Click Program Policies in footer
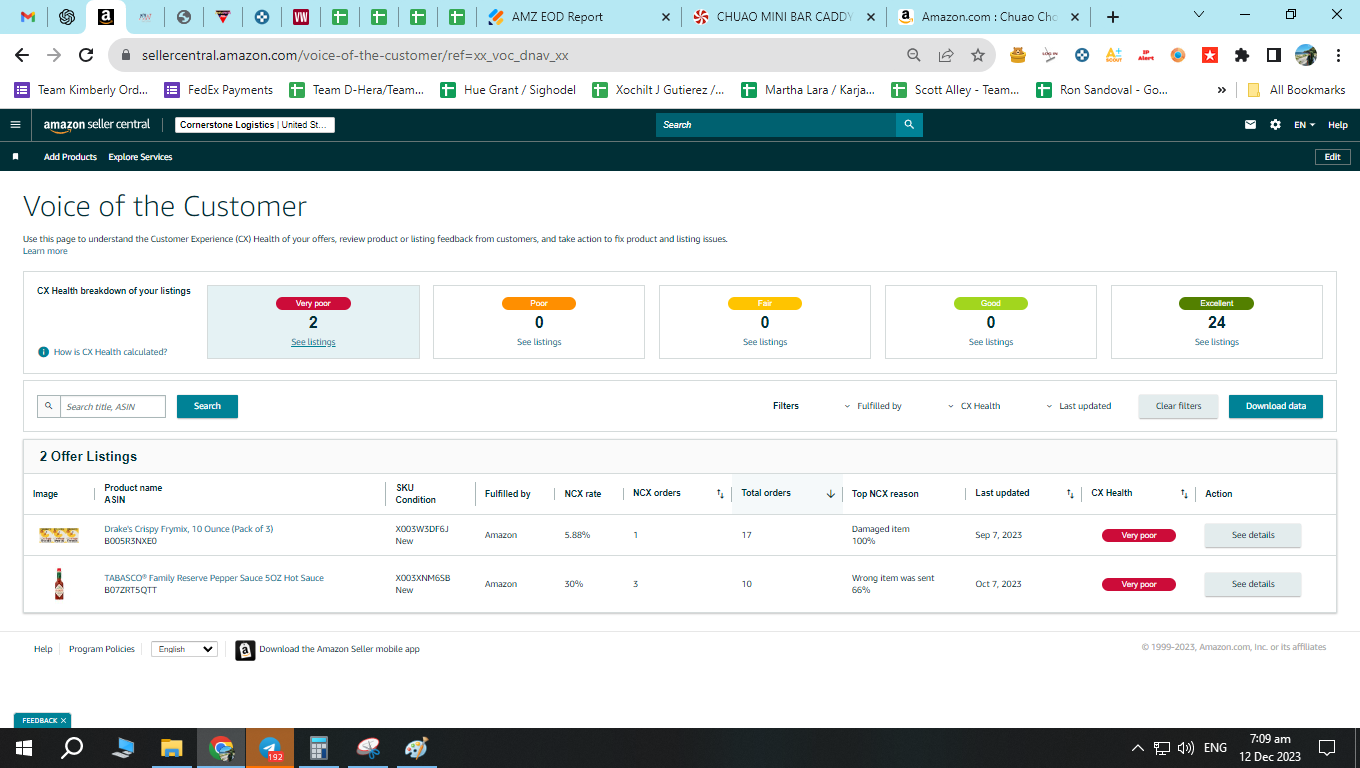The width and height of the screenshot is (1360, 768). [x=102, y=649]
